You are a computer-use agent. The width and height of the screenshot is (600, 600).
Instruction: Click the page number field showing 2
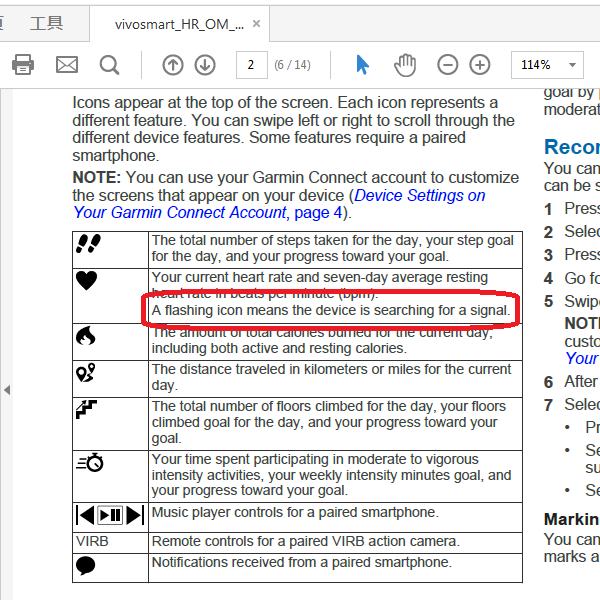coord(251,65)
